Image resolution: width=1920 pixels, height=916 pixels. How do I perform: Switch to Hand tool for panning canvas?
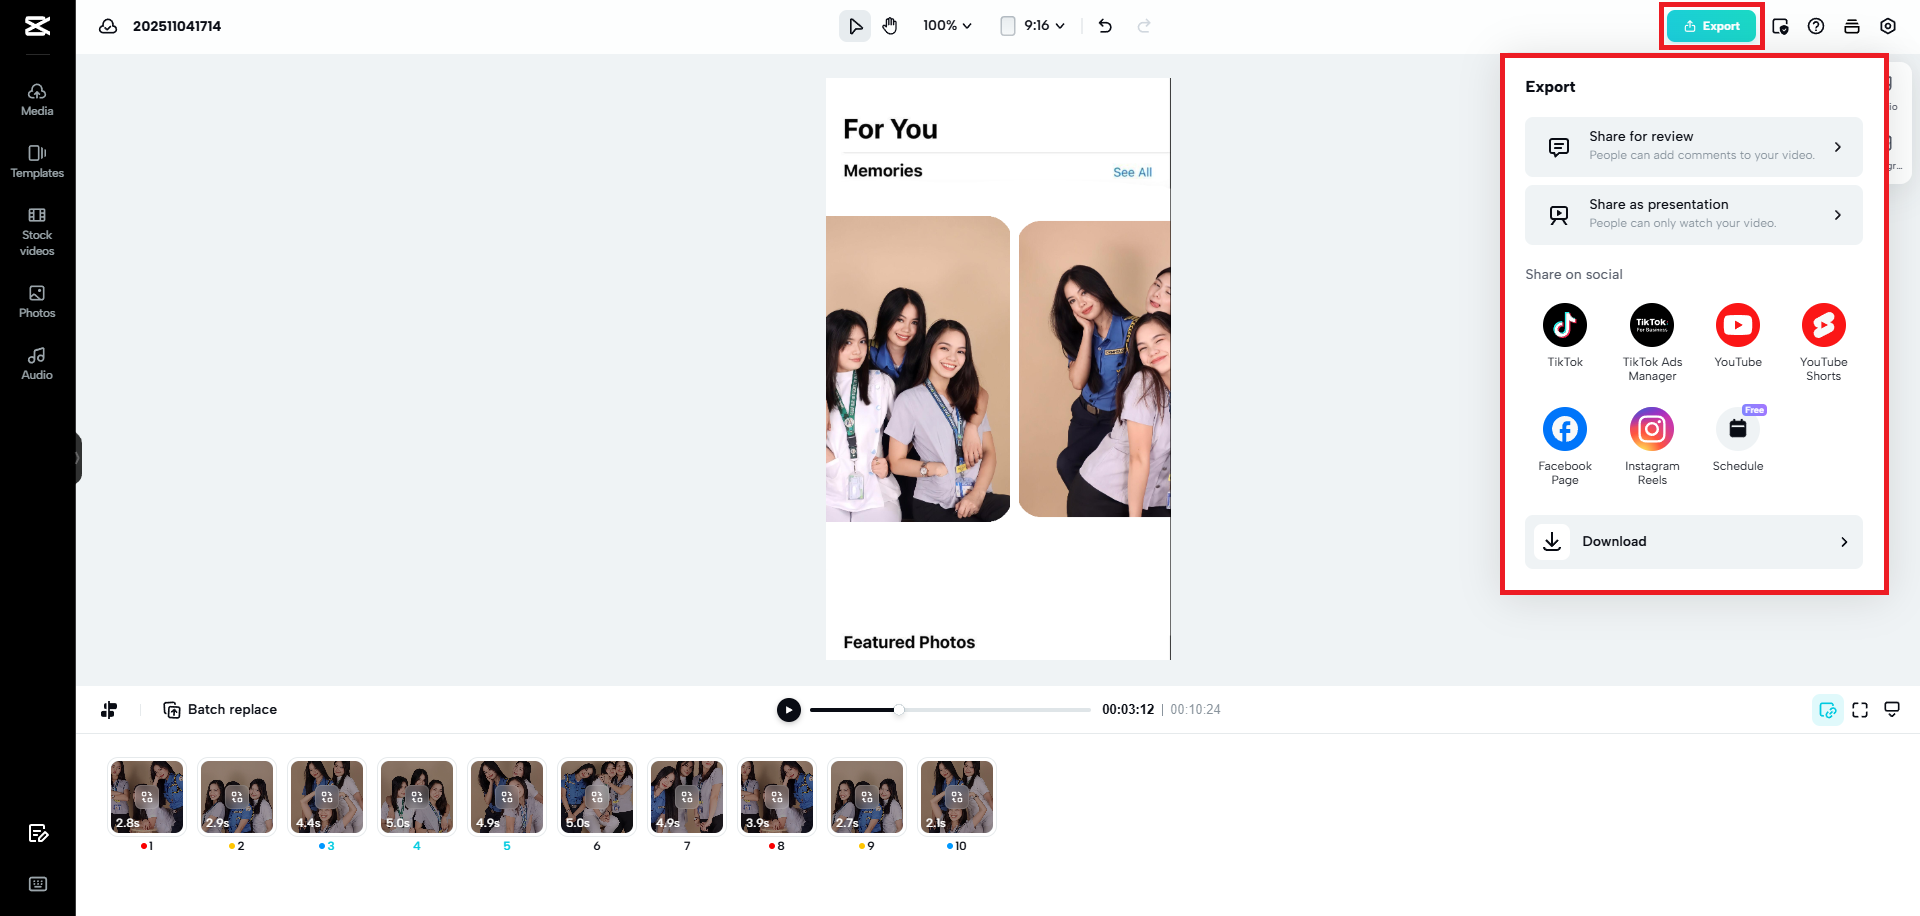click(x=890, y=25)
